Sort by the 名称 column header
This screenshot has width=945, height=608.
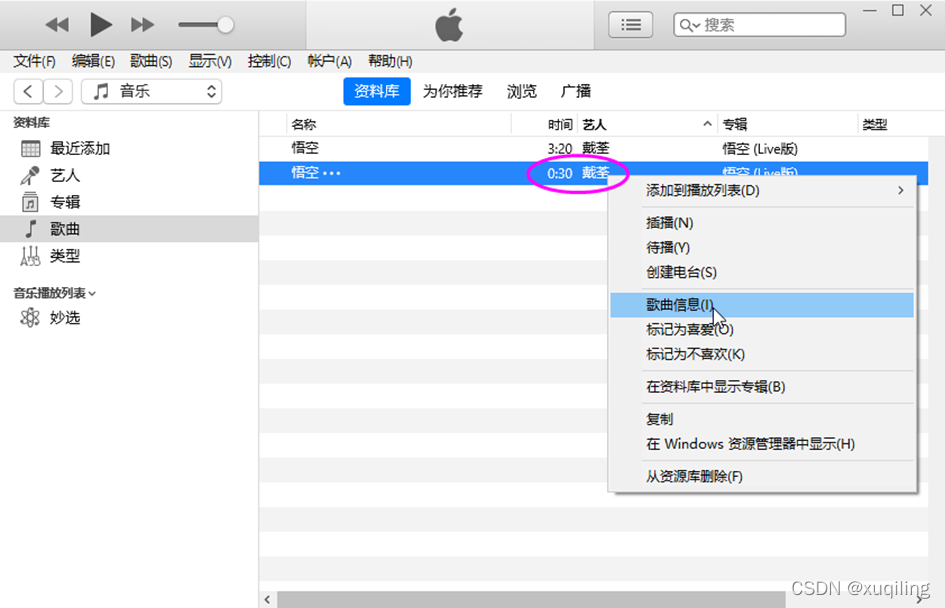point(398,125)
